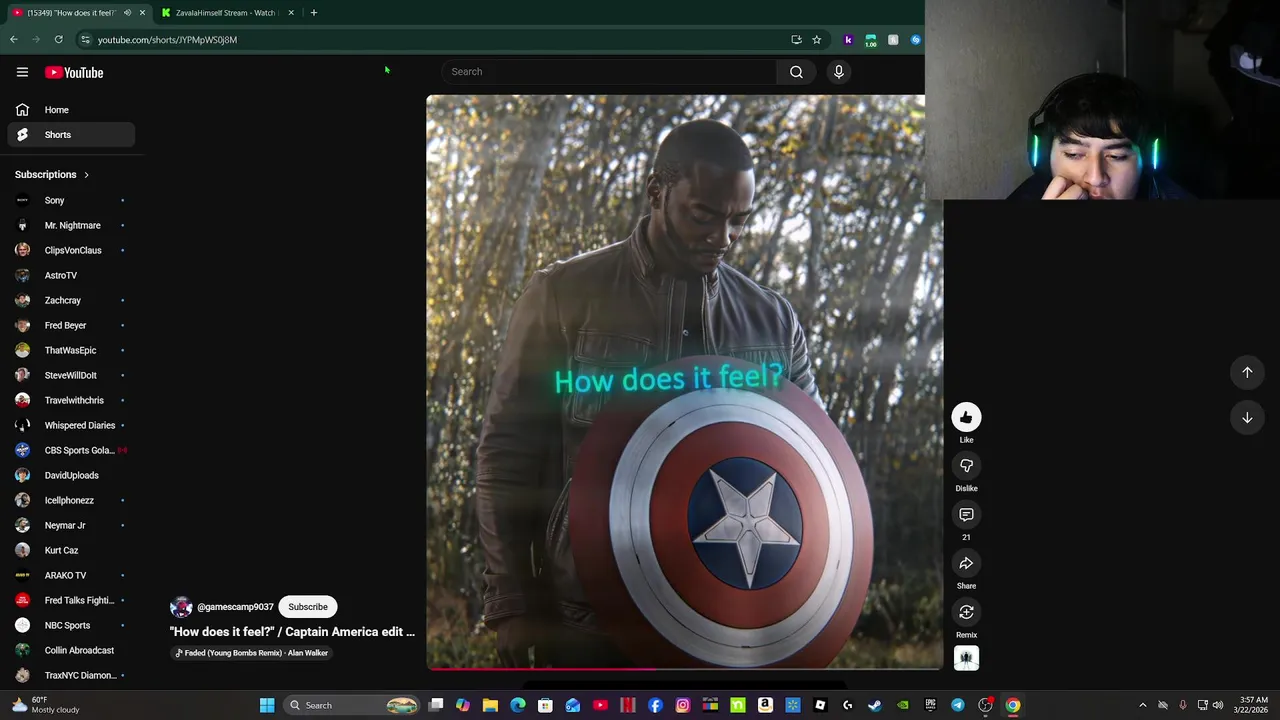Open ClipsVonClaus subscription
1280x720 pixels.
(70, 250)
